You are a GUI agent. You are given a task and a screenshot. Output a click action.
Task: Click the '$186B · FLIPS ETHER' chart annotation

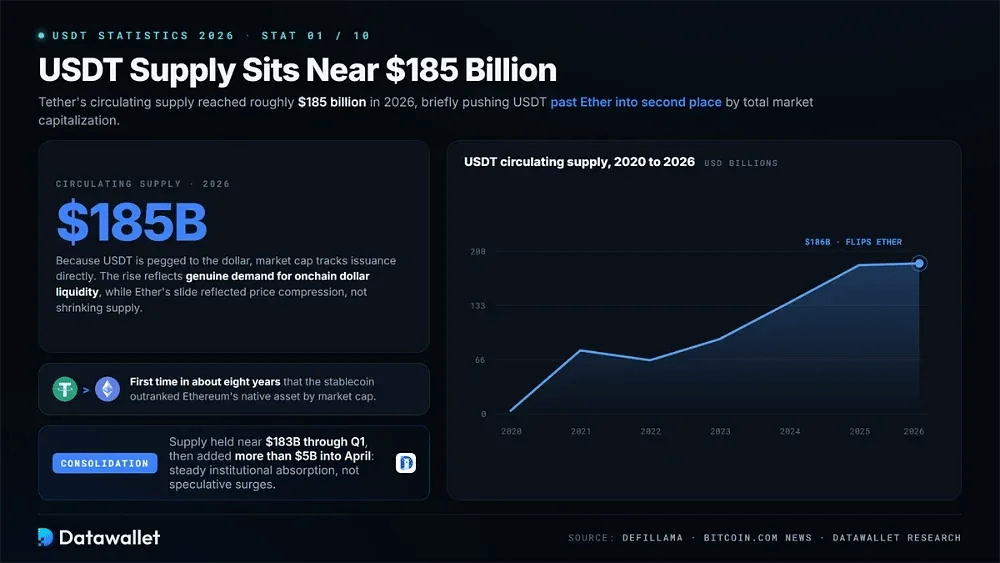853,242
